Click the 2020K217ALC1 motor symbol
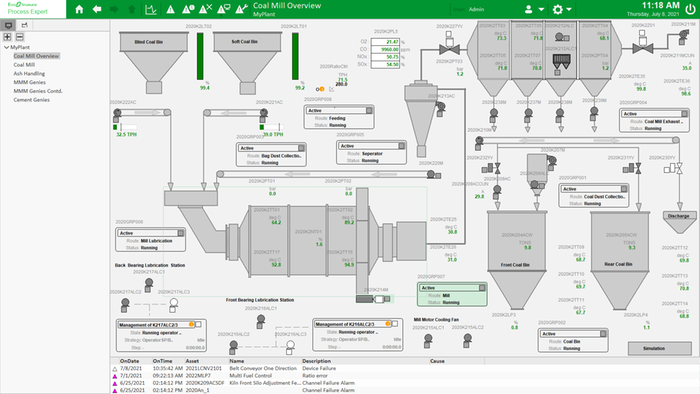Screen dimensions: 700x394 pyautogui.click(x=149, y=285)
